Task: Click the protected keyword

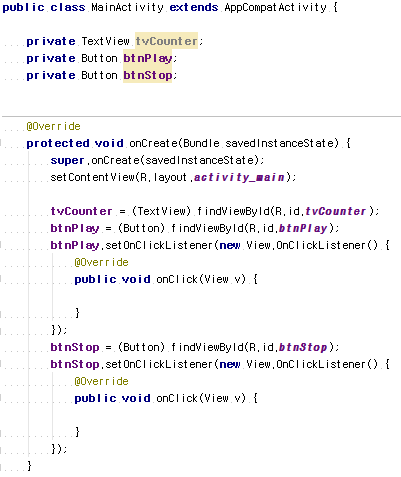Action: [58, 144]
